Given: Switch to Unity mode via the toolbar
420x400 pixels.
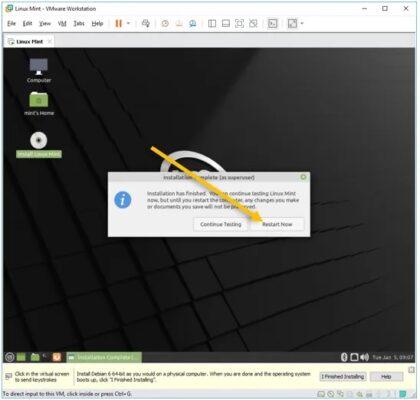Looking at the screenshot, I should pos(253,23).
